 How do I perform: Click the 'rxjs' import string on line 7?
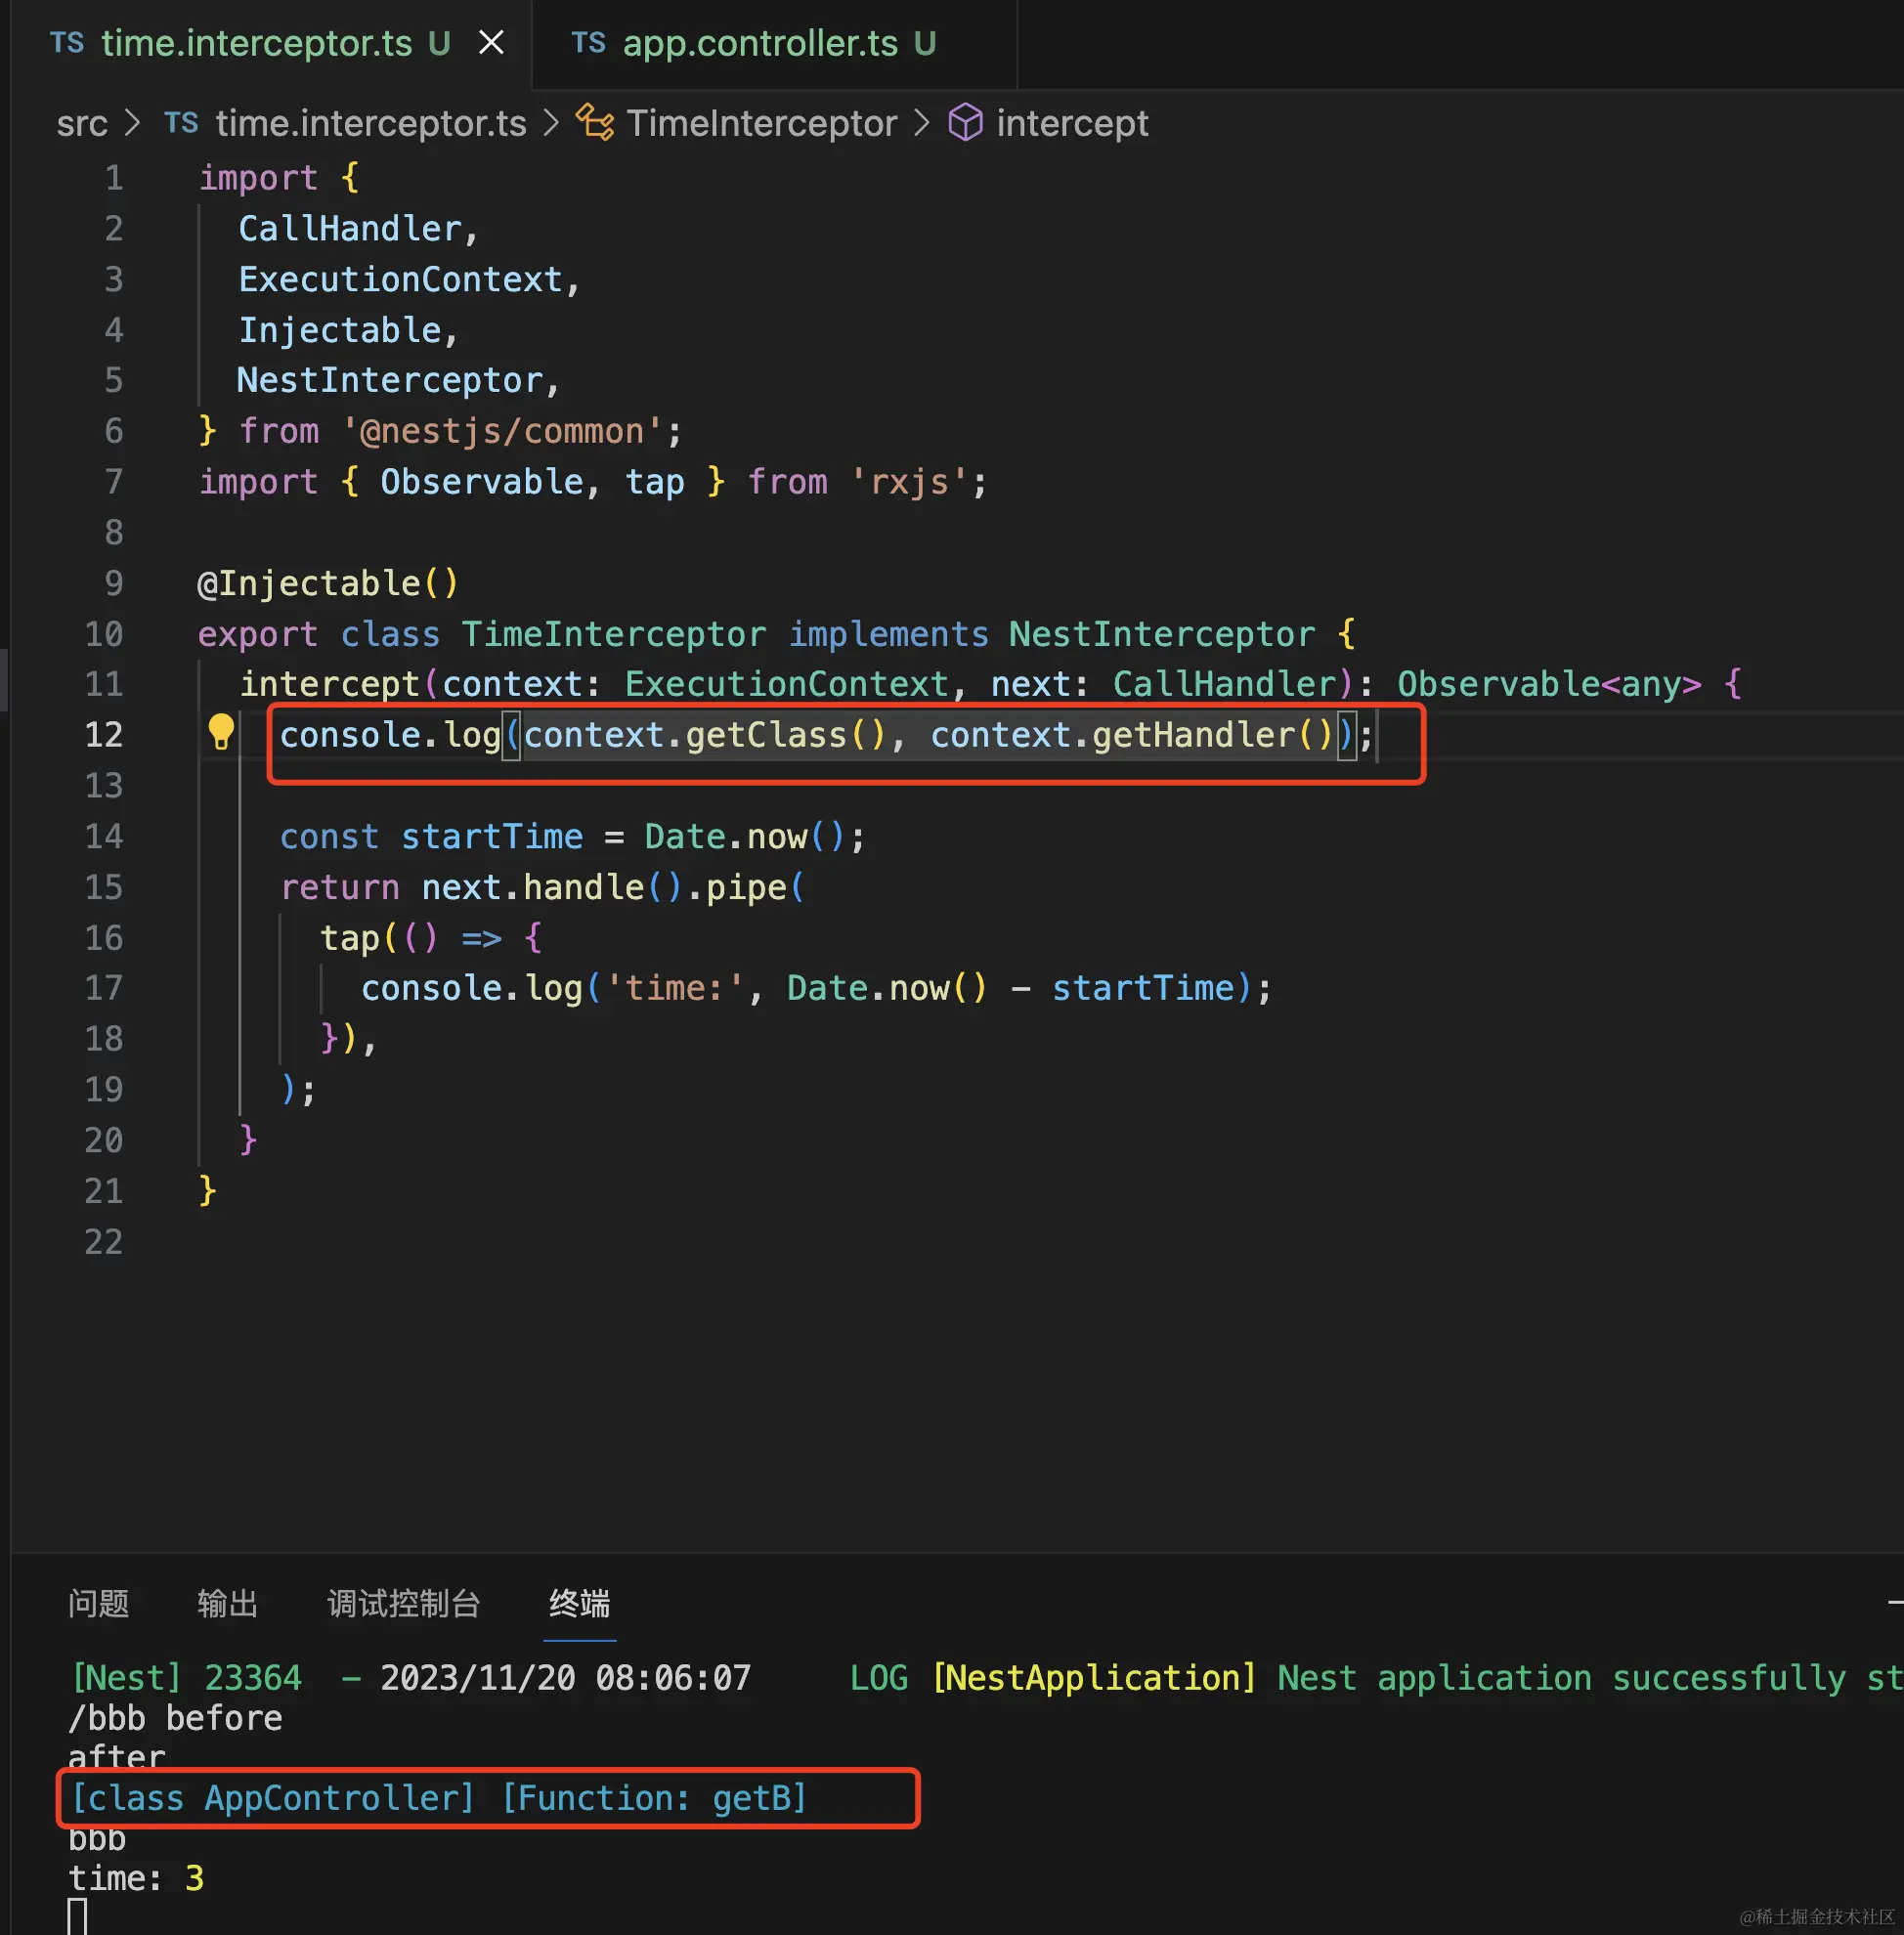[909, 482]
